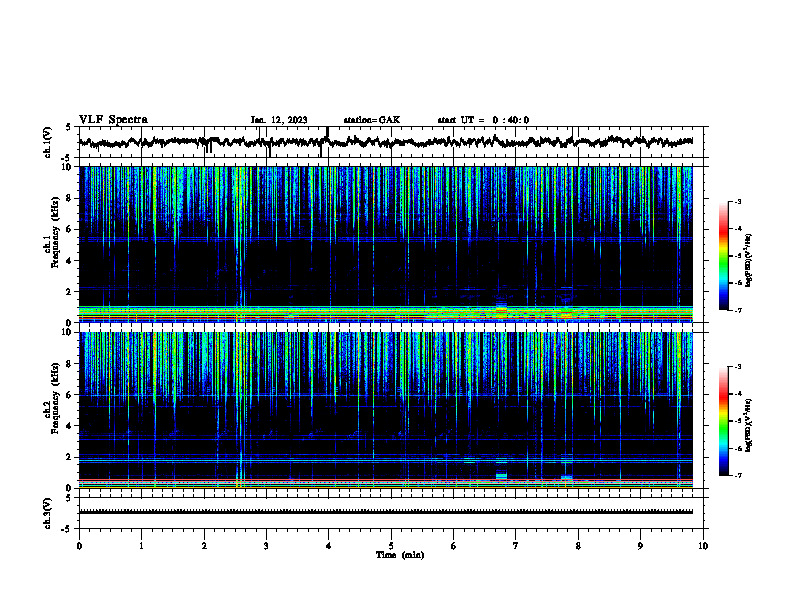Click the ch.1(V) waveform axis label
Image resolution: width=792 pixels, height=612 pixels.
coord(48,142)
